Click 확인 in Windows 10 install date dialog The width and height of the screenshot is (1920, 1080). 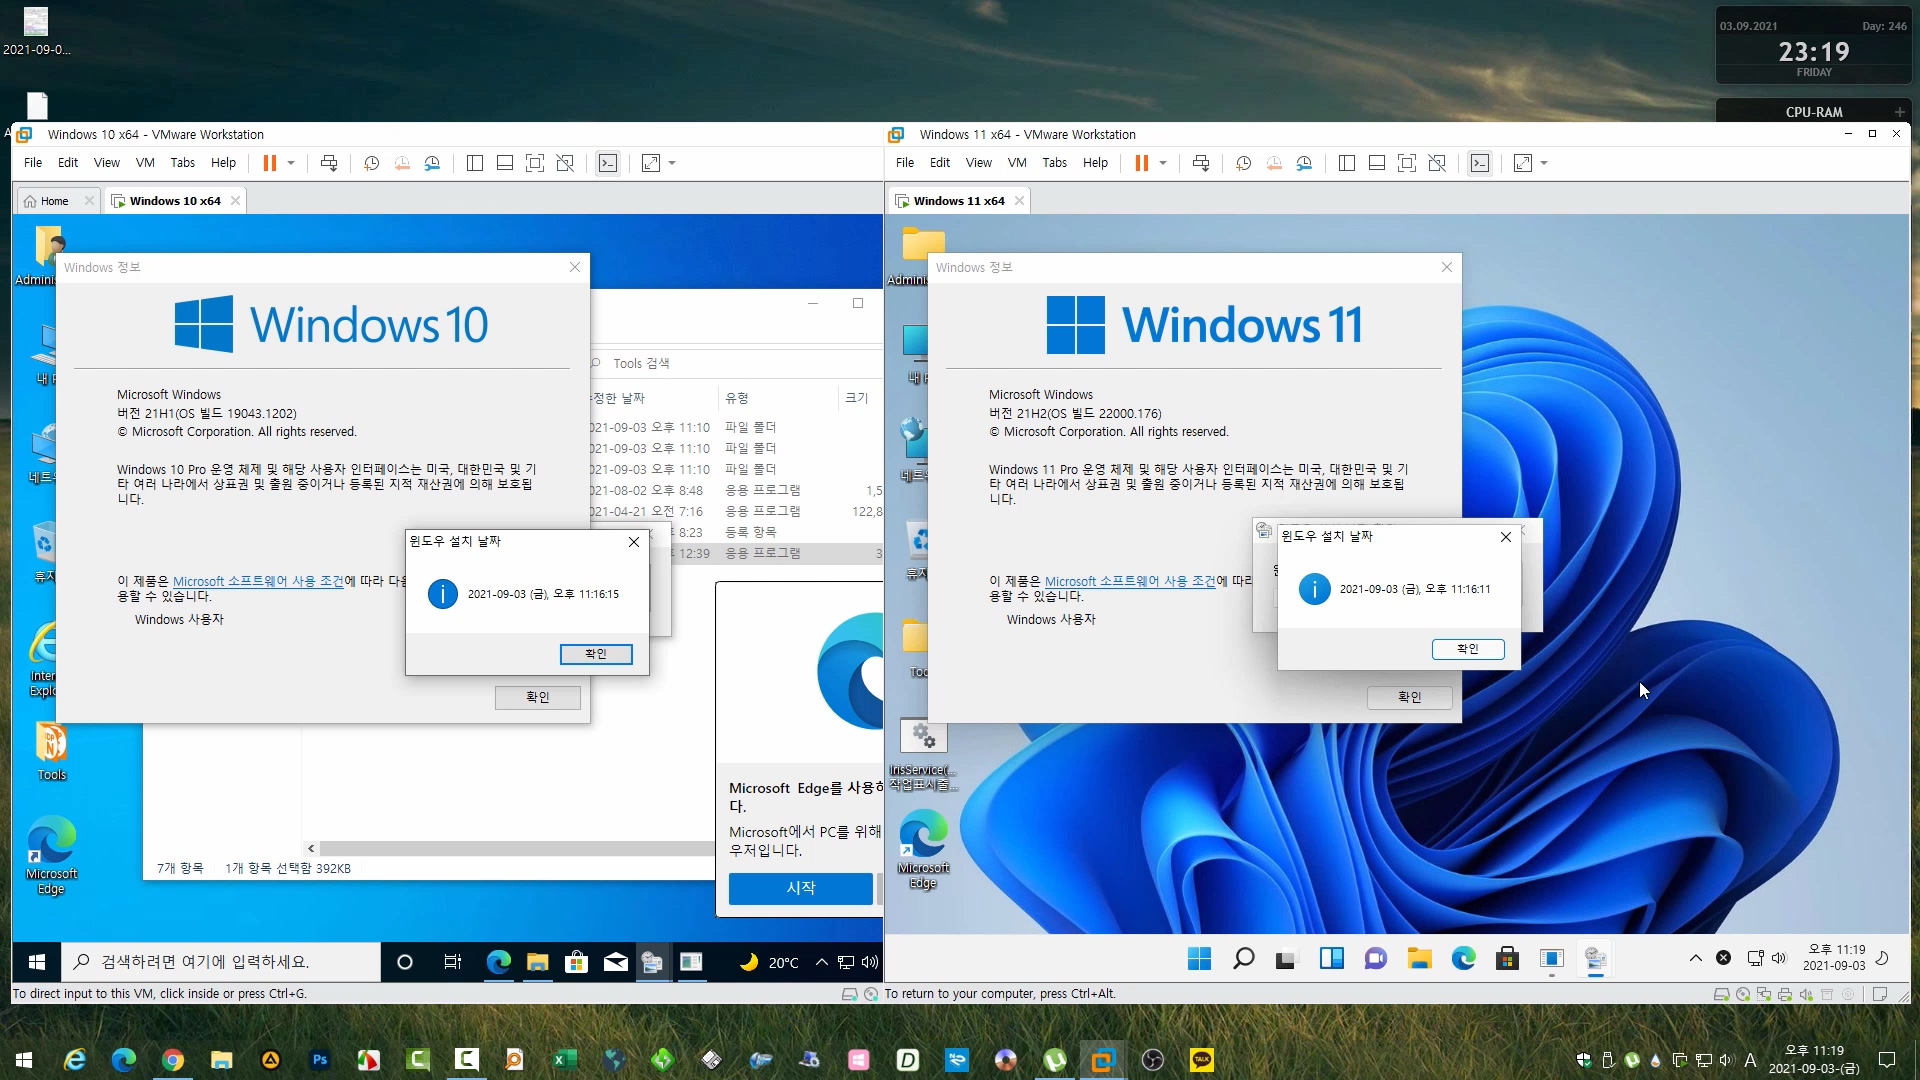coord(596,654)
